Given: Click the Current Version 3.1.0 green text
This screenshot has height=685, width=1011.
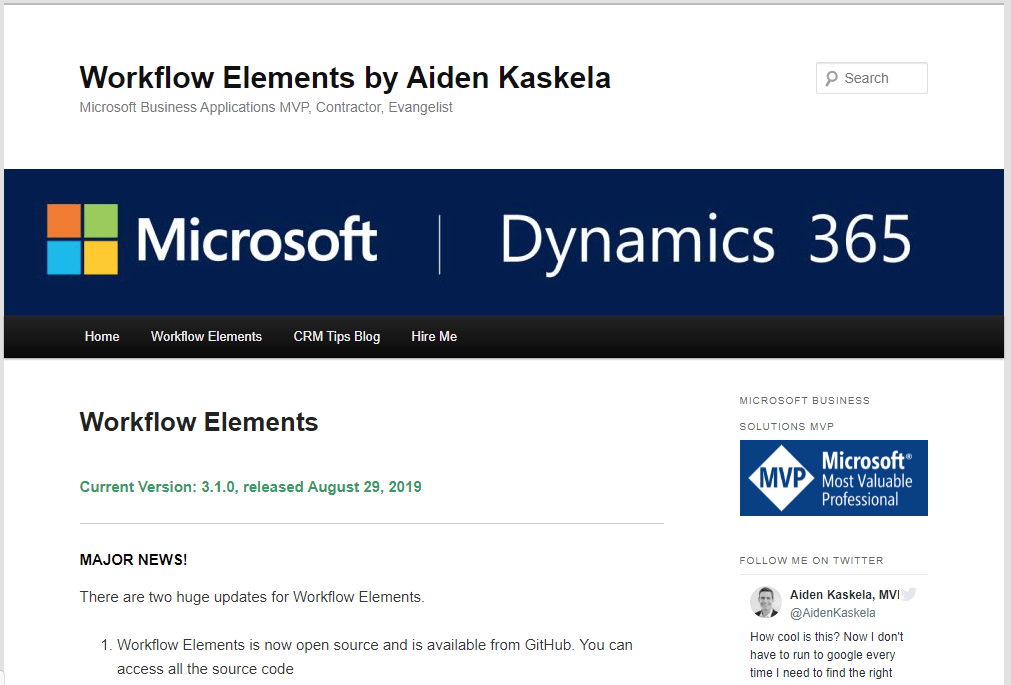Looking at the screenshot, I should pos(250,487).
